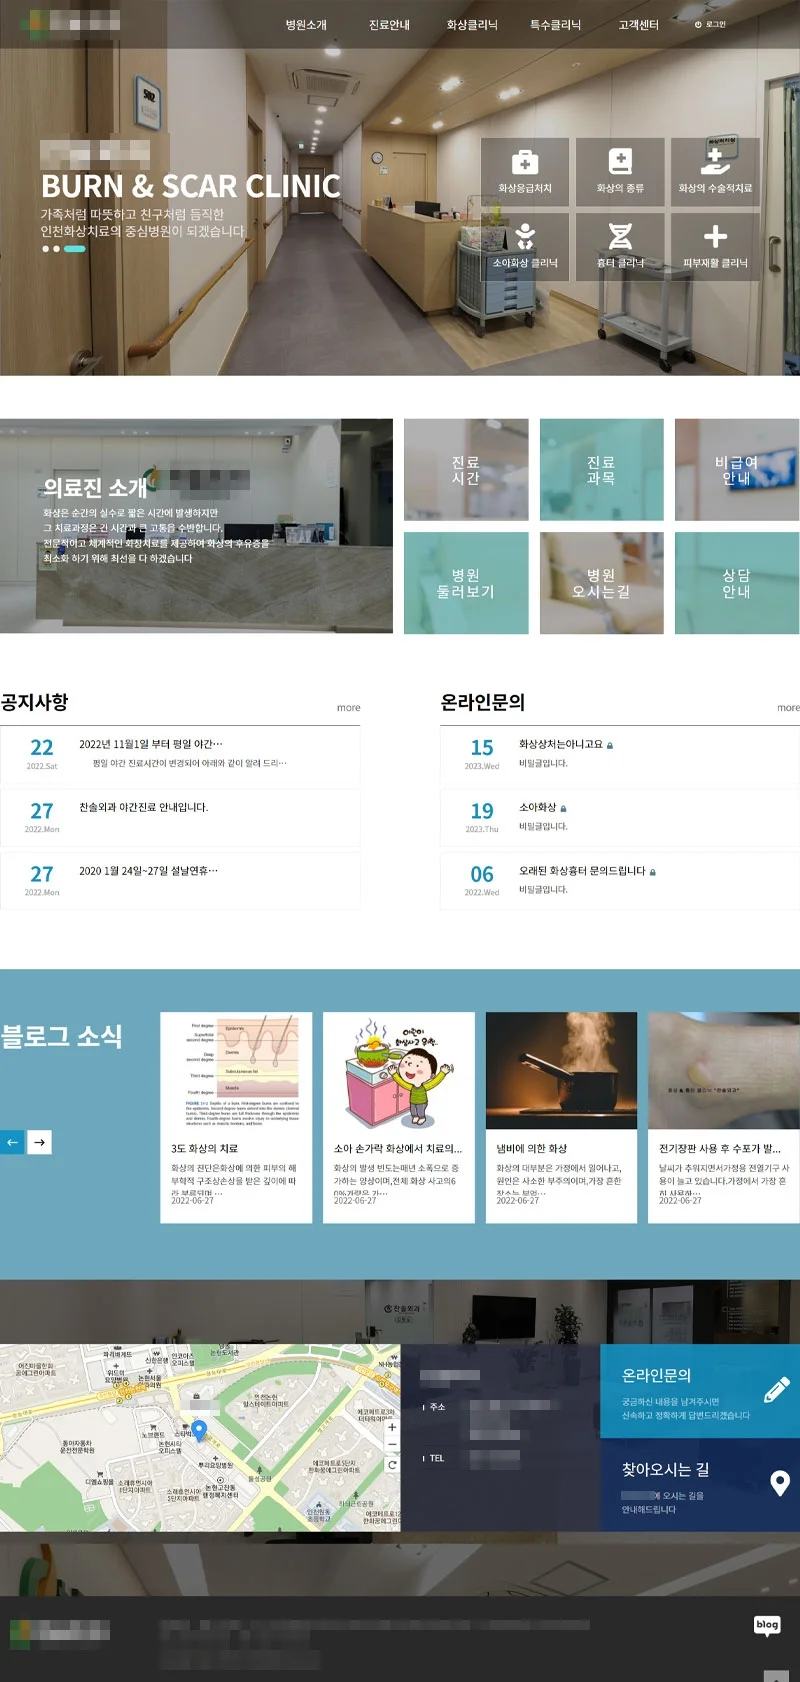The width and height of the screenshot is (800, 1682).
Task: Select the first hero slider dot
Action: 45,249
